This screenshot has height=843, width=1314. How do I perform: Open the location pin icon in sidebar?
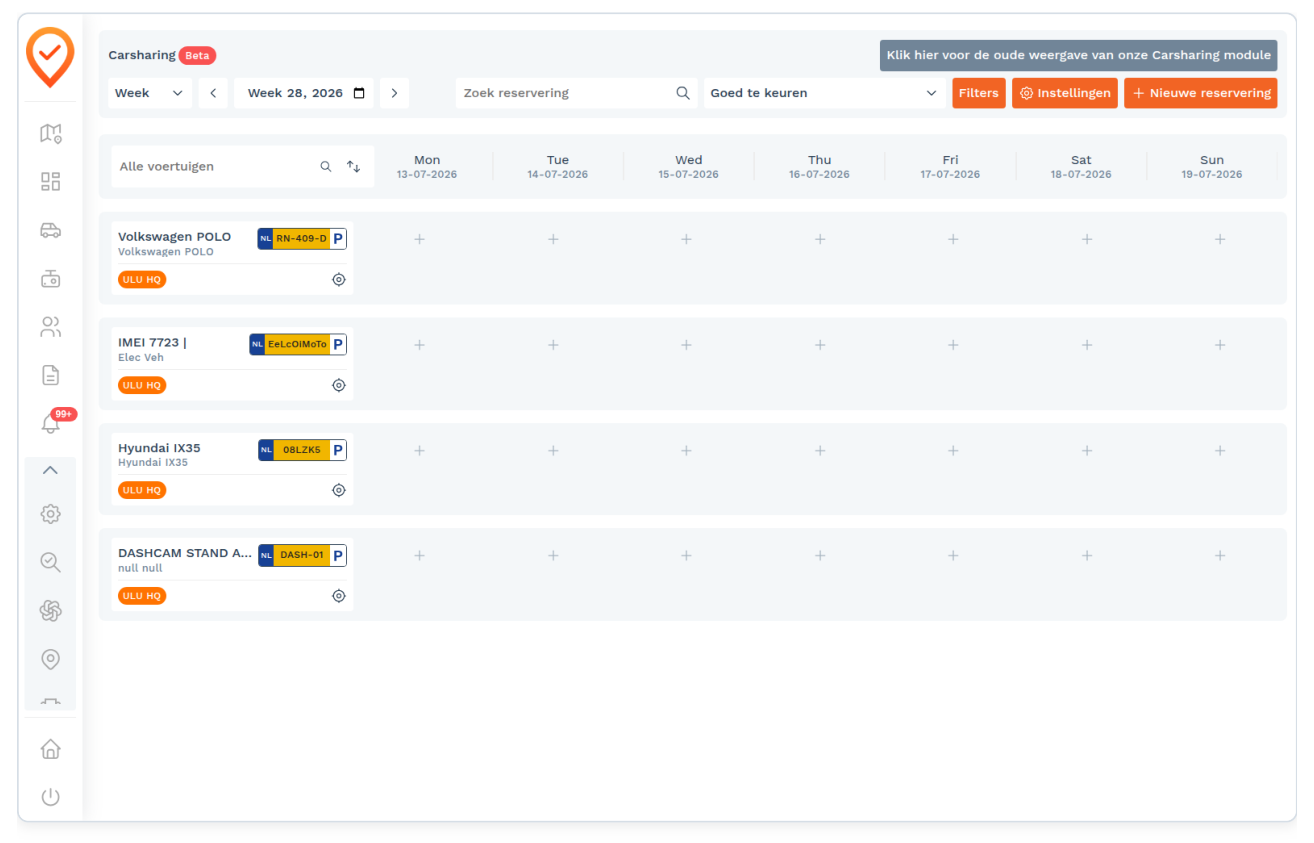pos(50,659)
